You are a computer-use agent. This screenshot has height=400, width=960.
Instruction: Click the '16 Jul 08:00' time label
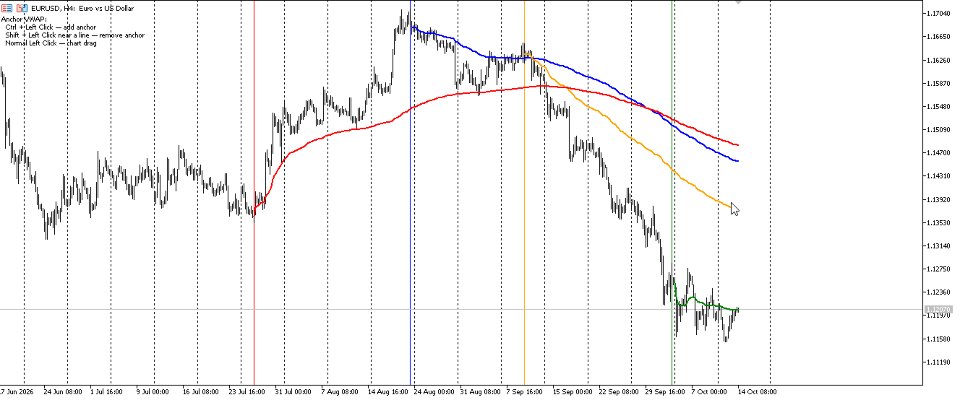pos(200,391)
